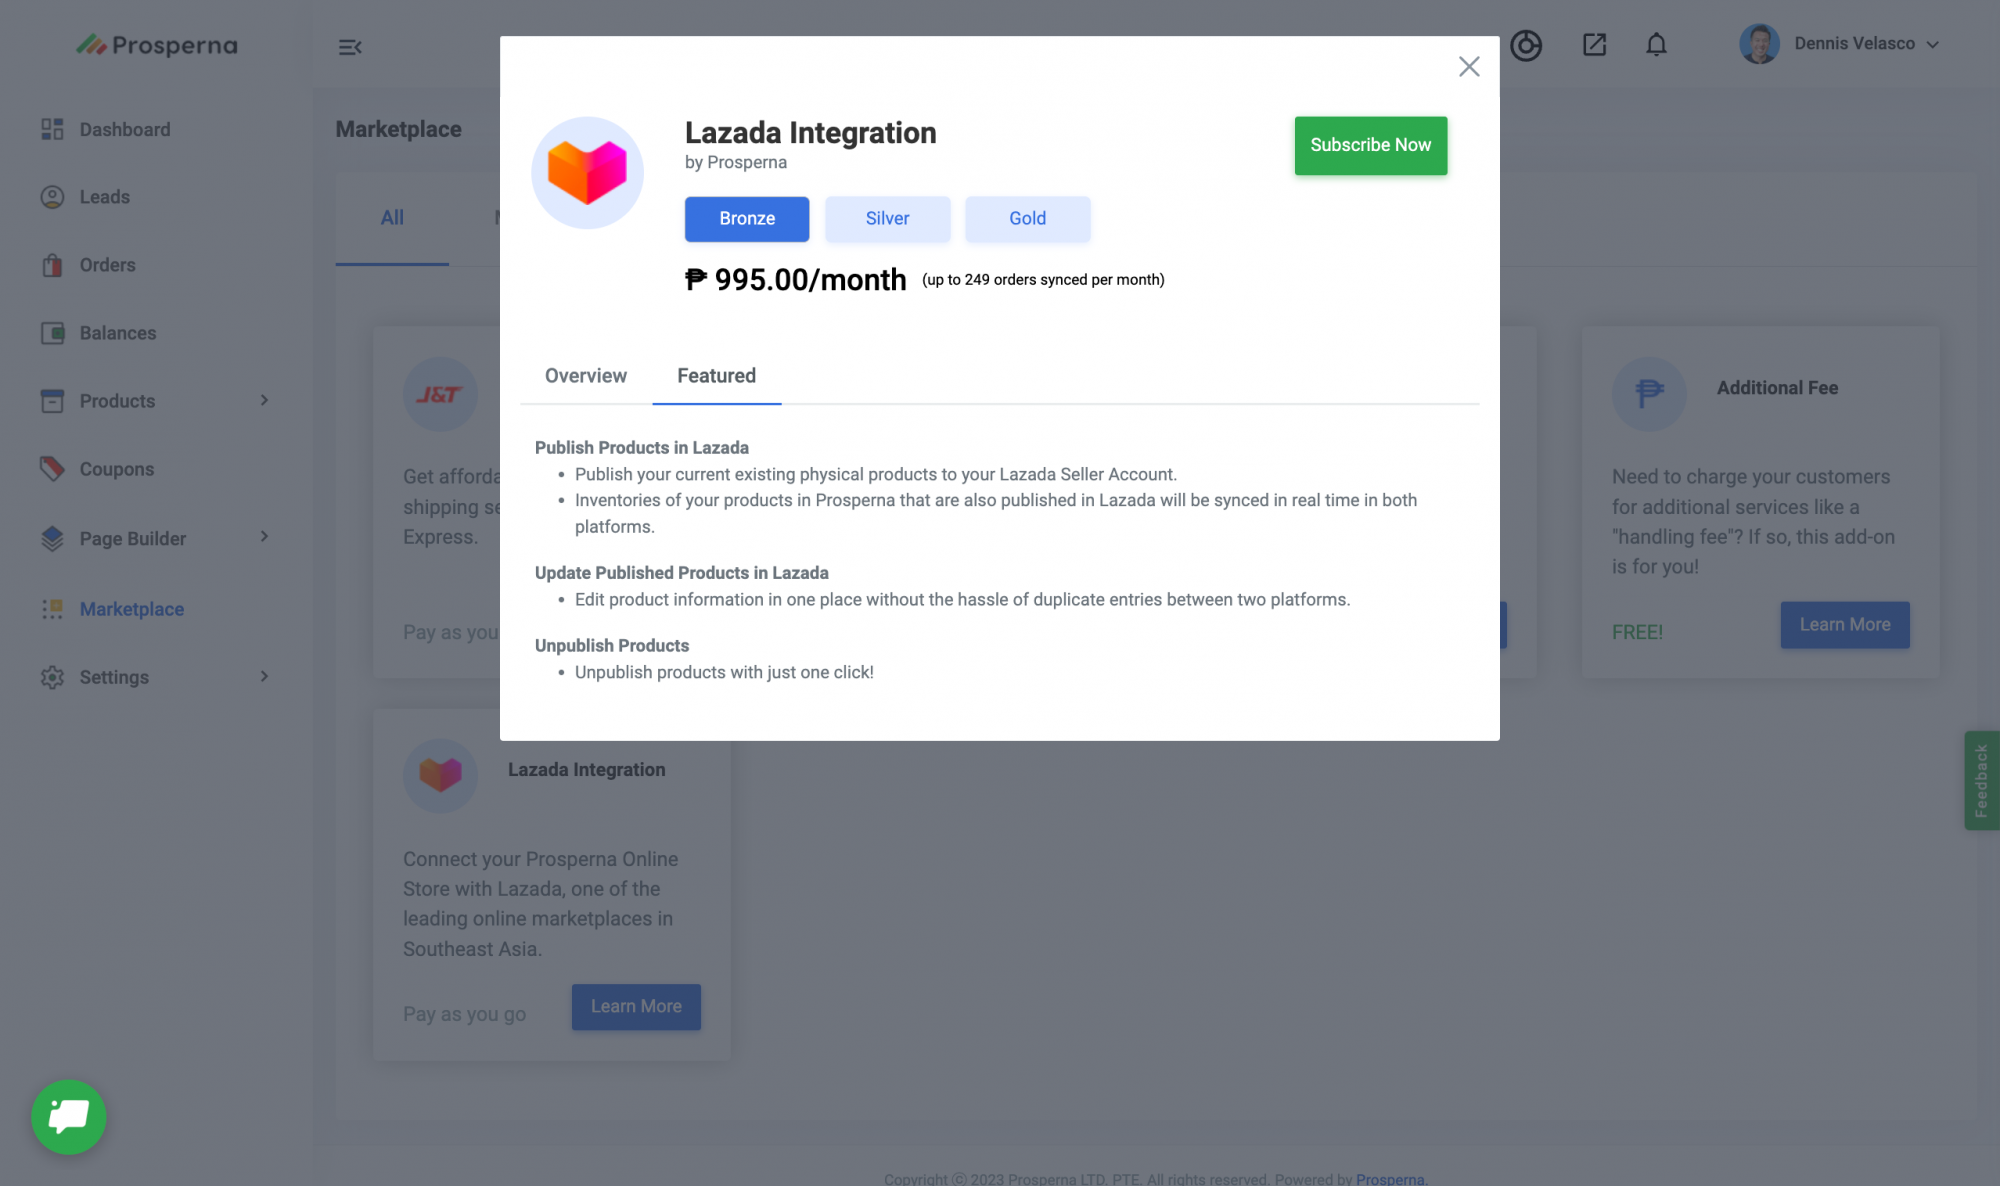The image size is (2000, 1186).
Task: Select the Gold pricing tier
Action: pyautogui.click(x=1027, y=219)
